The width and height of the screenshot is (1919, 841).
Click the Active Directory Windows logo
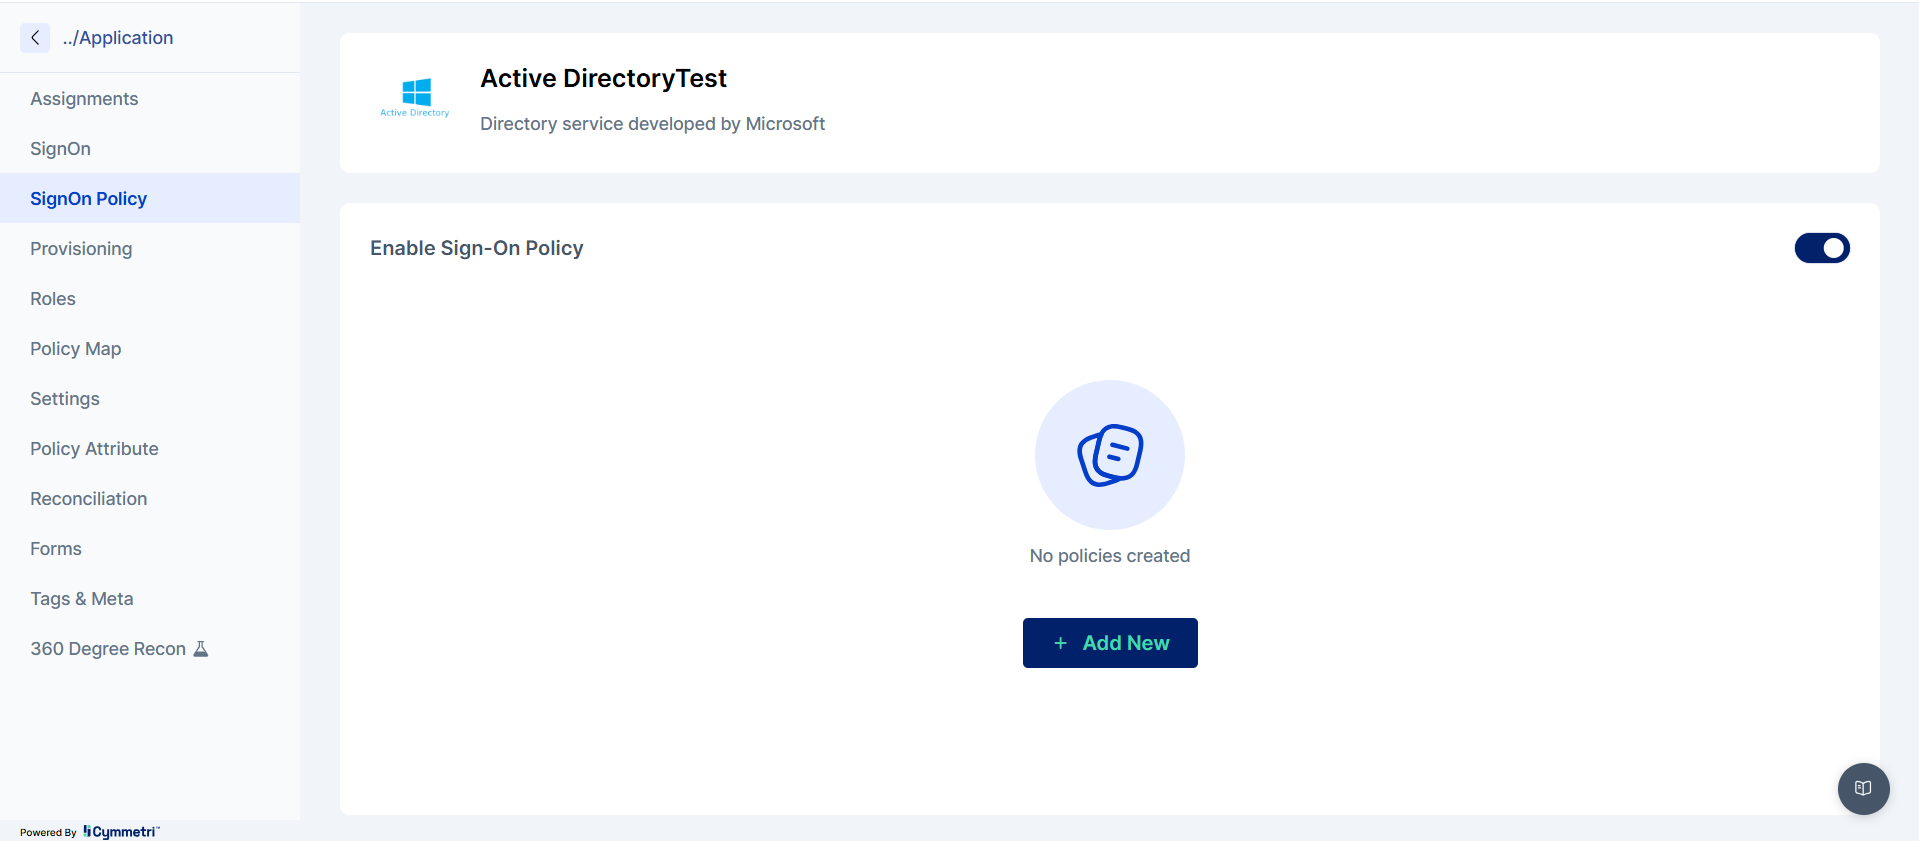[415, 98]
